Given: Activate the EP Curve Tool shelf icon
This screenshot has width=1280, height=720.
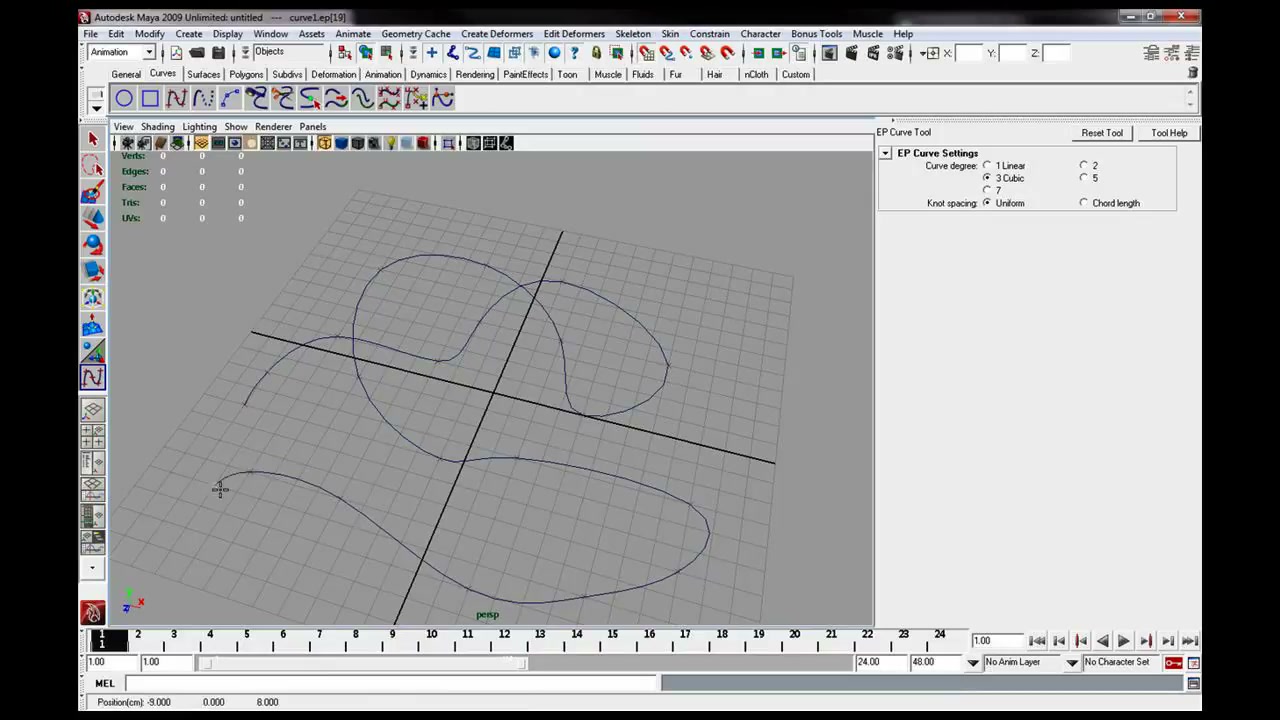Looking at the screenshot, I should tap(176, 98).
